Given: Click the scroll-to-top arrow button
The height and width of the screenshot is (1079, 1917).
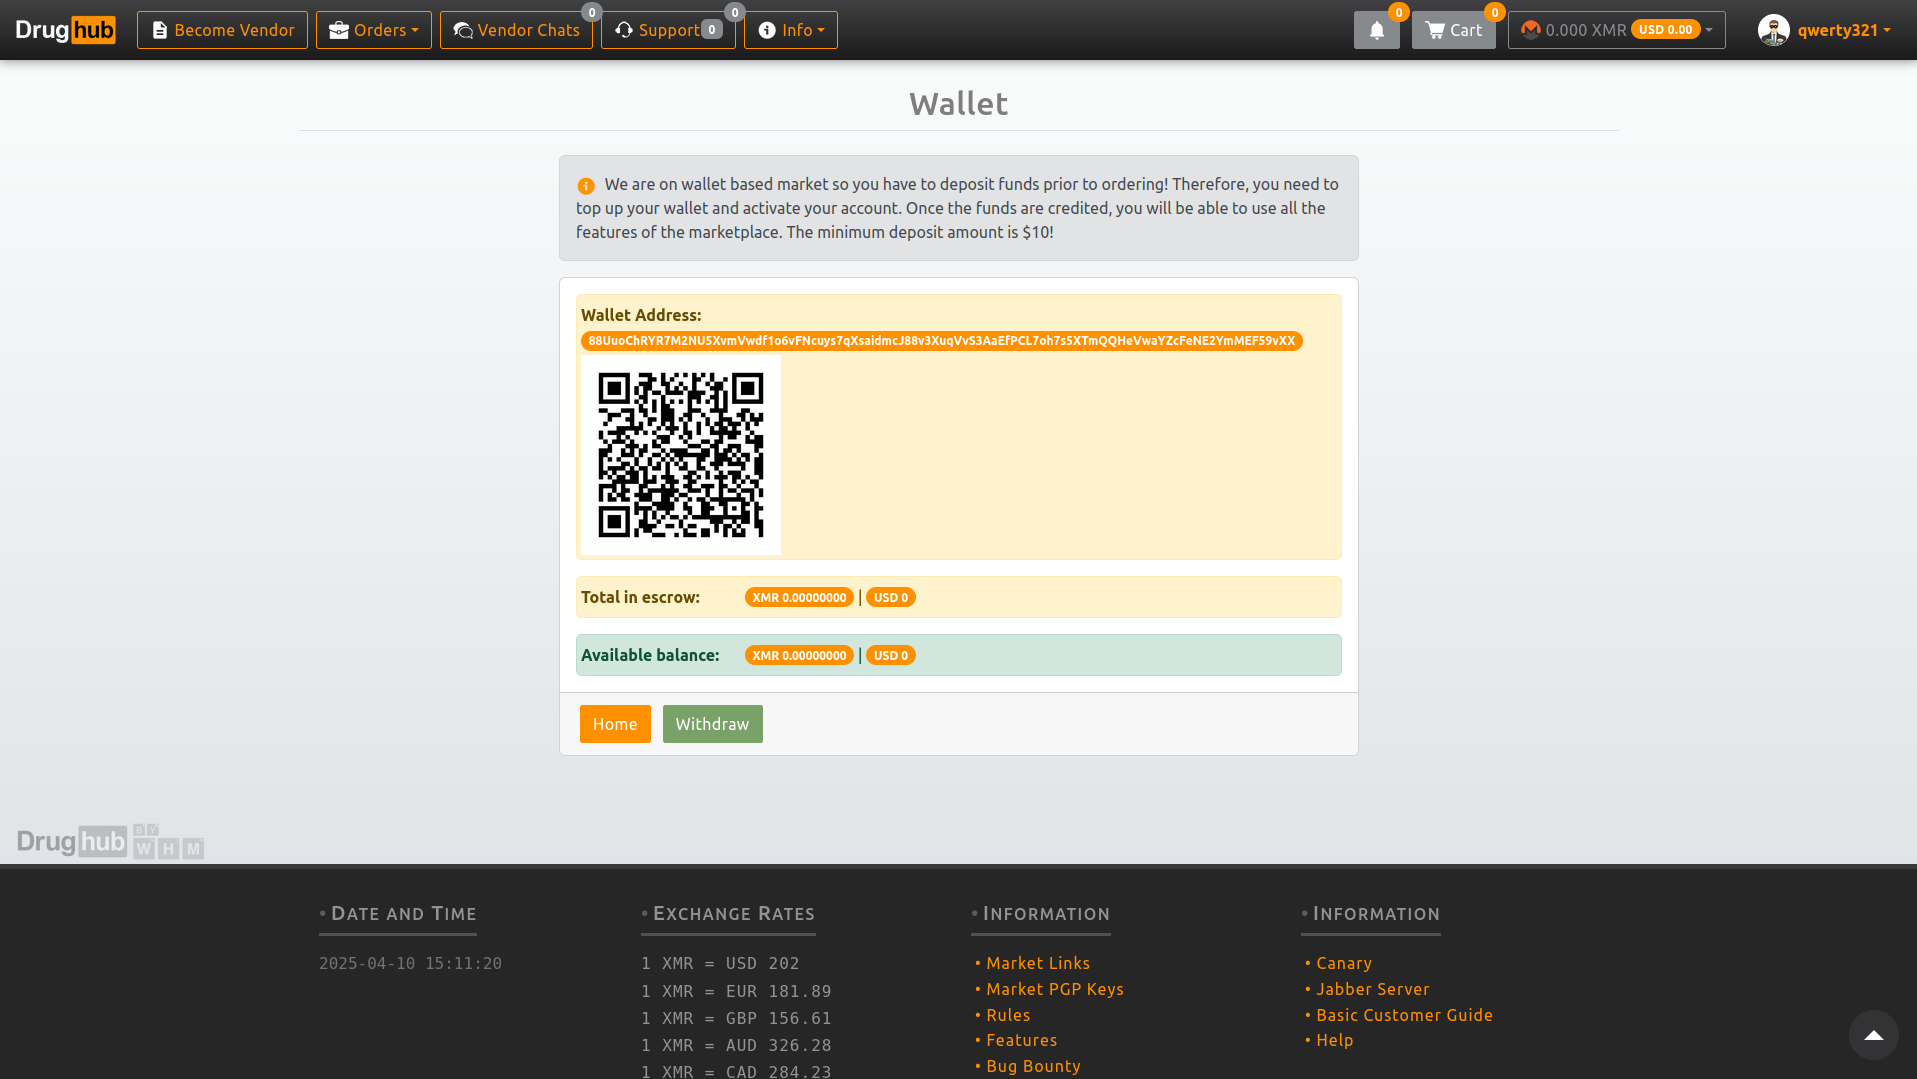Looking at the screenshot, I should (1873, 1035).
